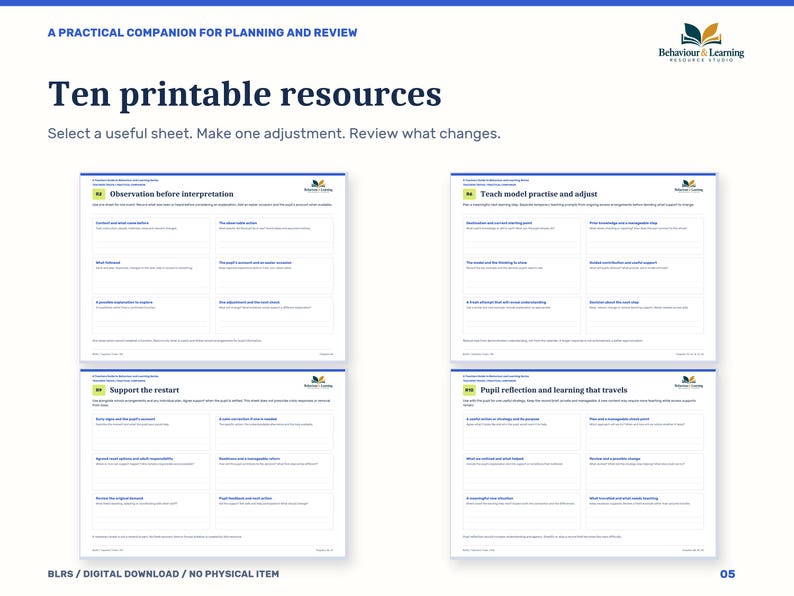Screen dimensions: 794x596
Task: Click 'Readiness and a manageable return' heading
Action: (x=249, y=459)
